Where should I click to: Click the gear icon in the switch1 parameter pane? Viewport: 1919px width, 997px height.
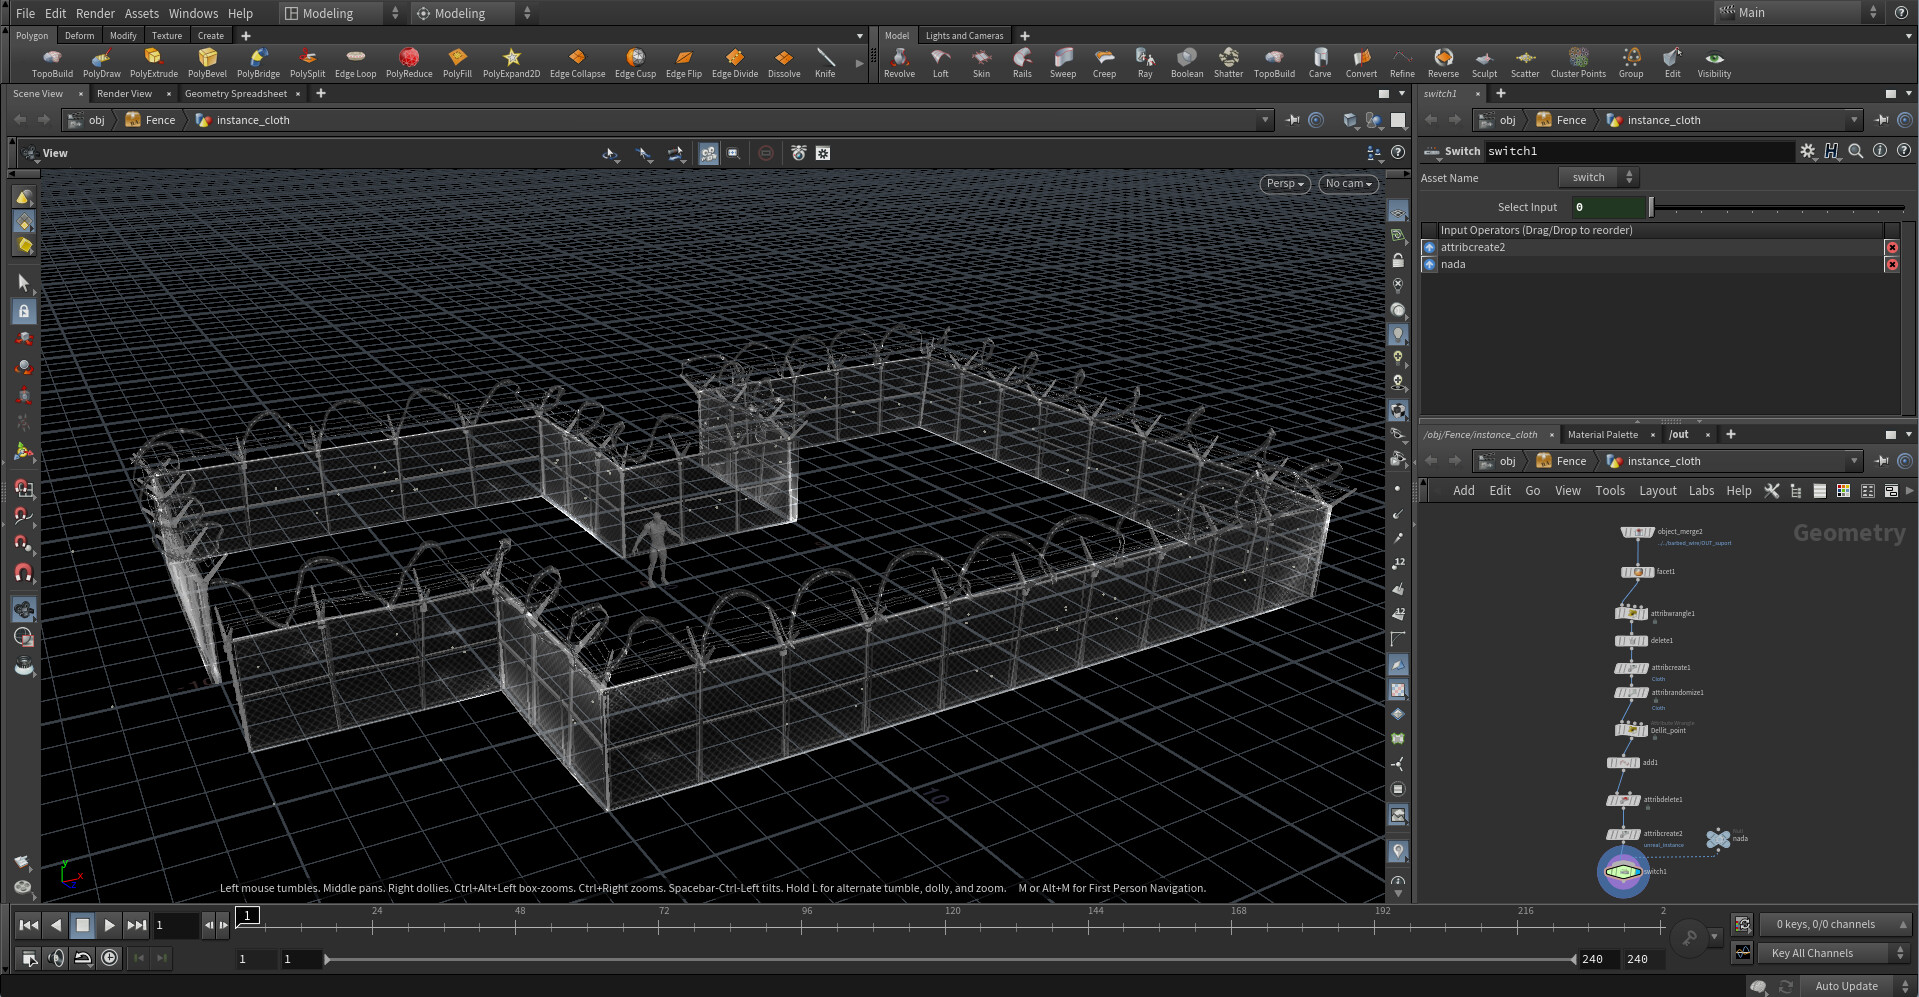point(1808,151)
